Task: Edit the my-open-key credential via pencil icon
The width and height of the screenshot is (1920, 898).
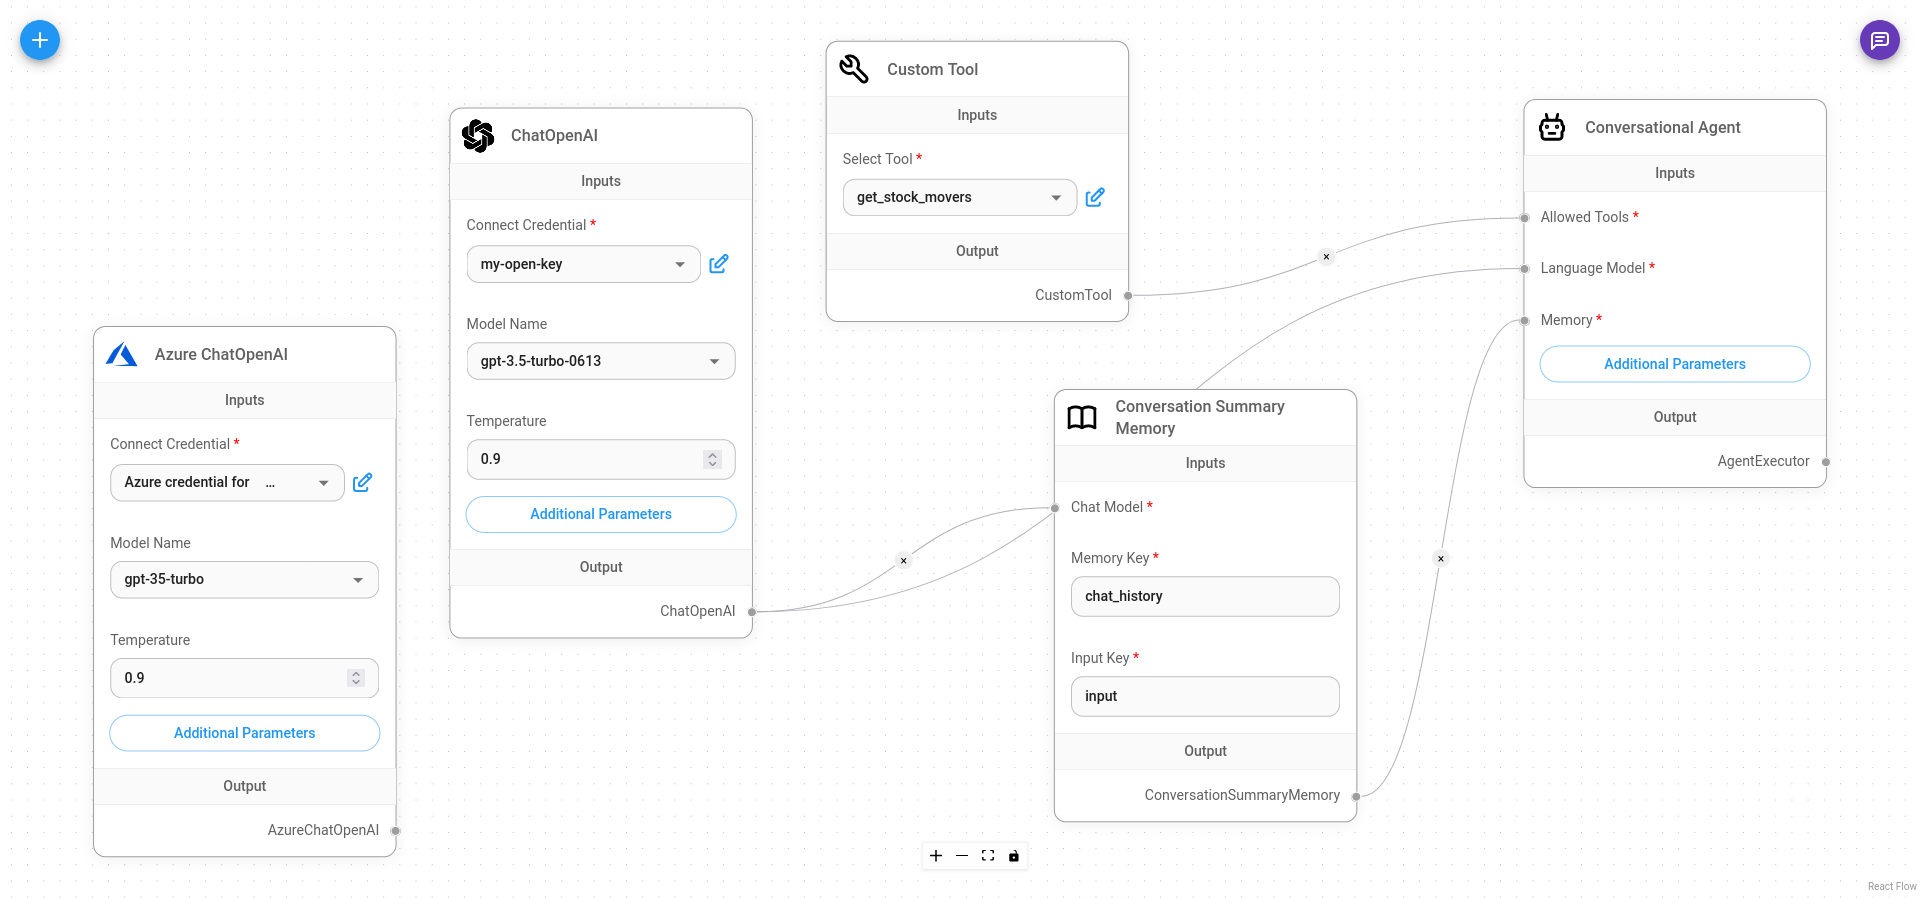Action: coord(719,264)
